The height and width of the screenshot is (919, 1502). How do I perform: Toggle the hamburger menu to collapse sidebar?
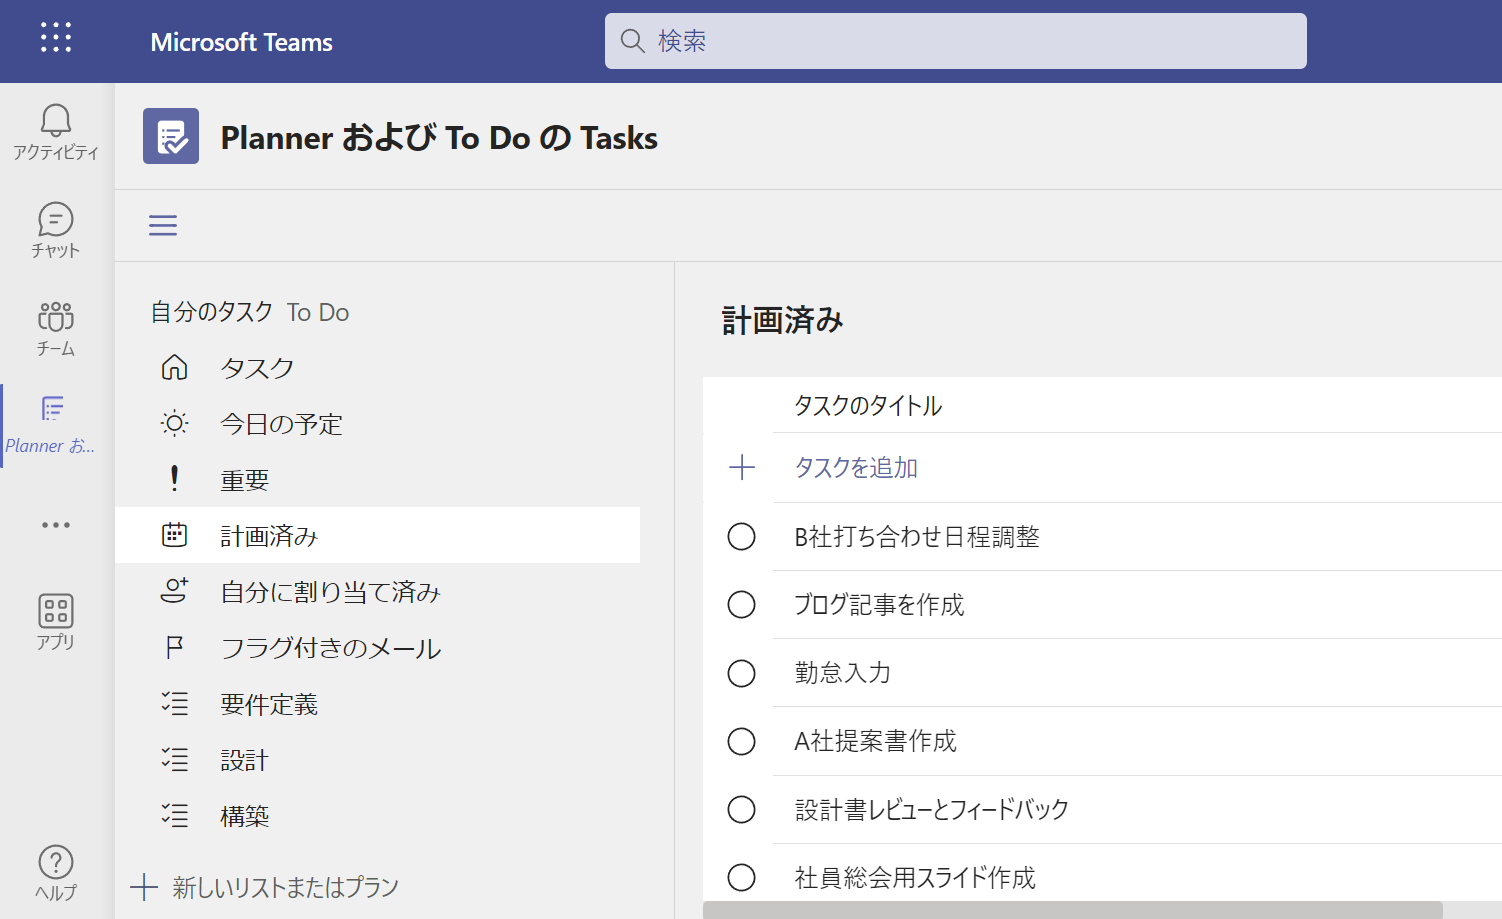pyautogui.click(x=163, y=225)
